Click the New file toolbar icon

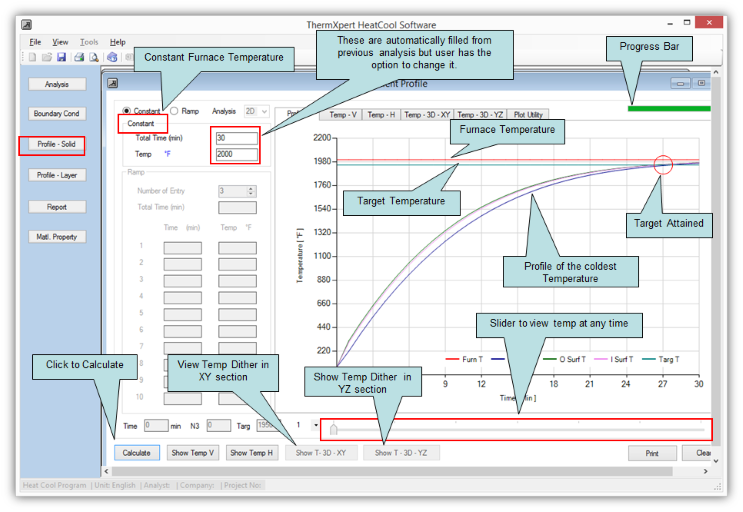click(32, 57)
